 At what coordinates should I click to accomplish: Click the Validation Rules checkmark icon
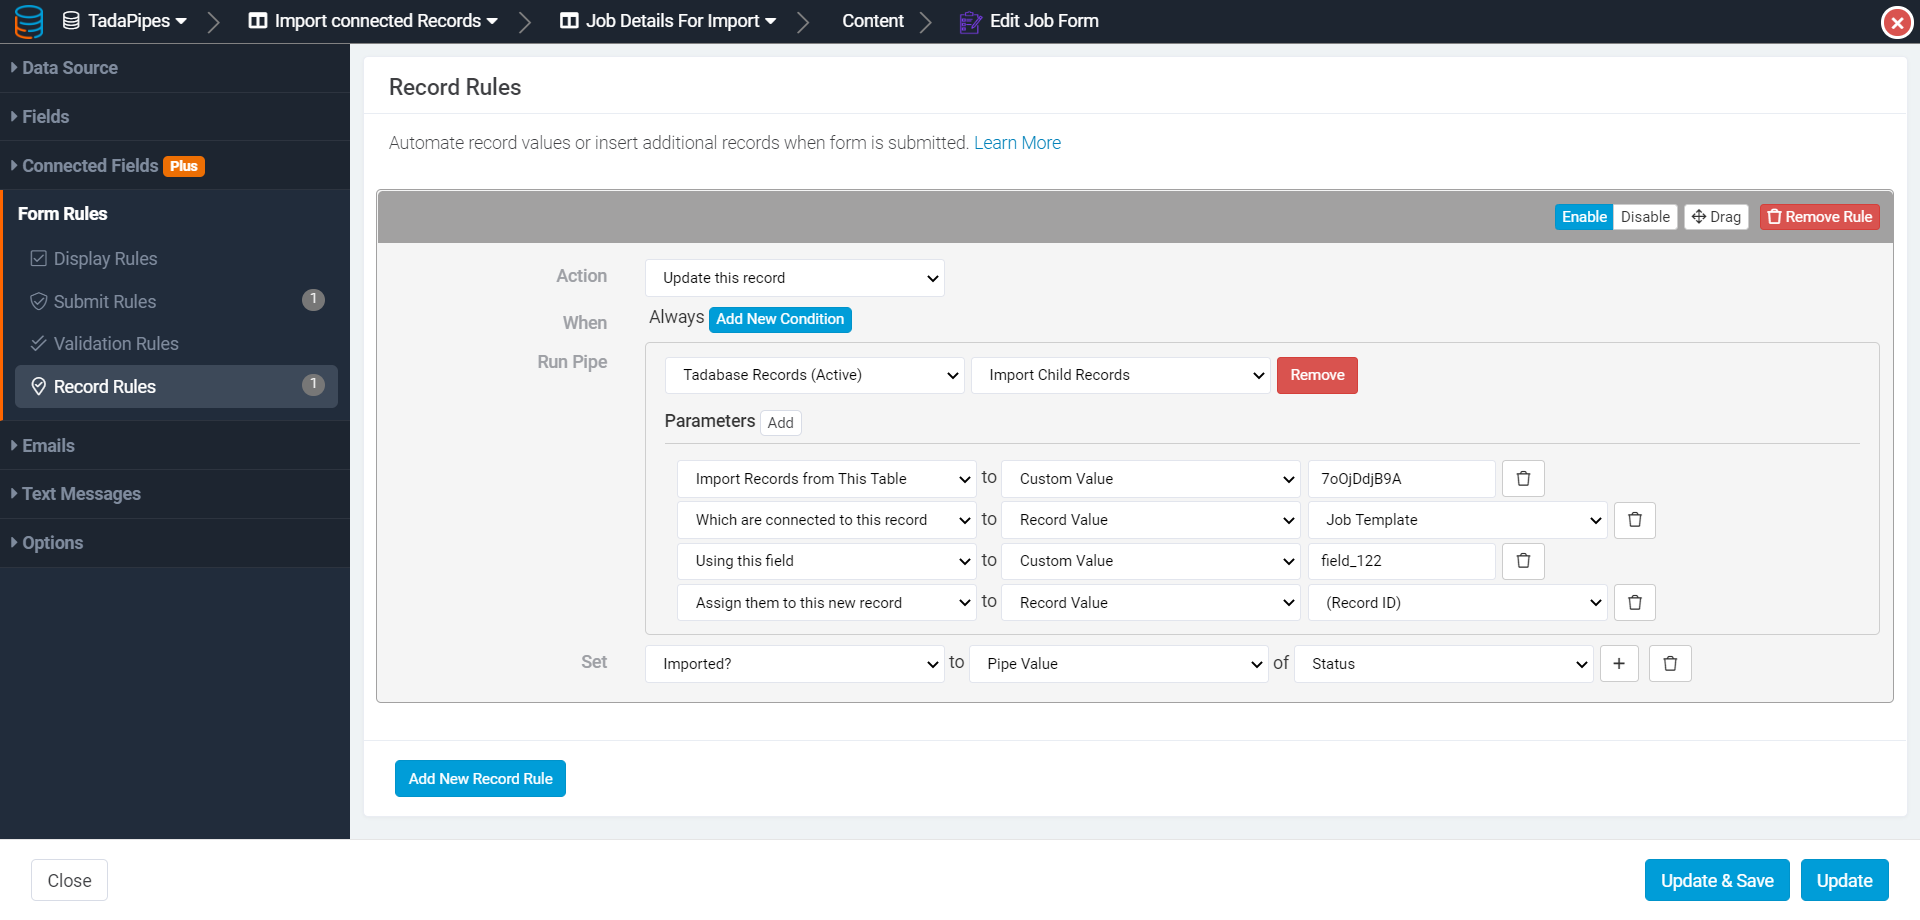tap(39, 344)
